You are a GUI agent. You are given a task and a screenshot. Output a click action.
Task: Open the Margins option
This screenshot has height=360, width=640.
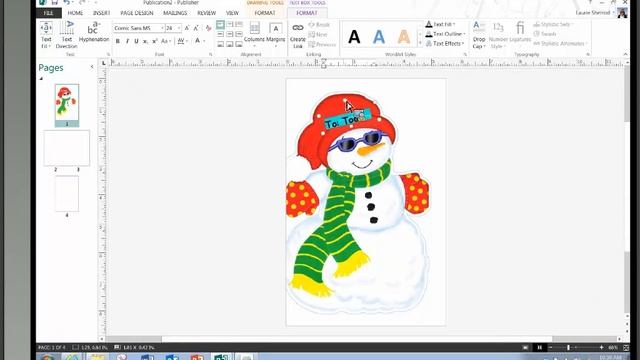pyautogui.click(x=276, y=33)
